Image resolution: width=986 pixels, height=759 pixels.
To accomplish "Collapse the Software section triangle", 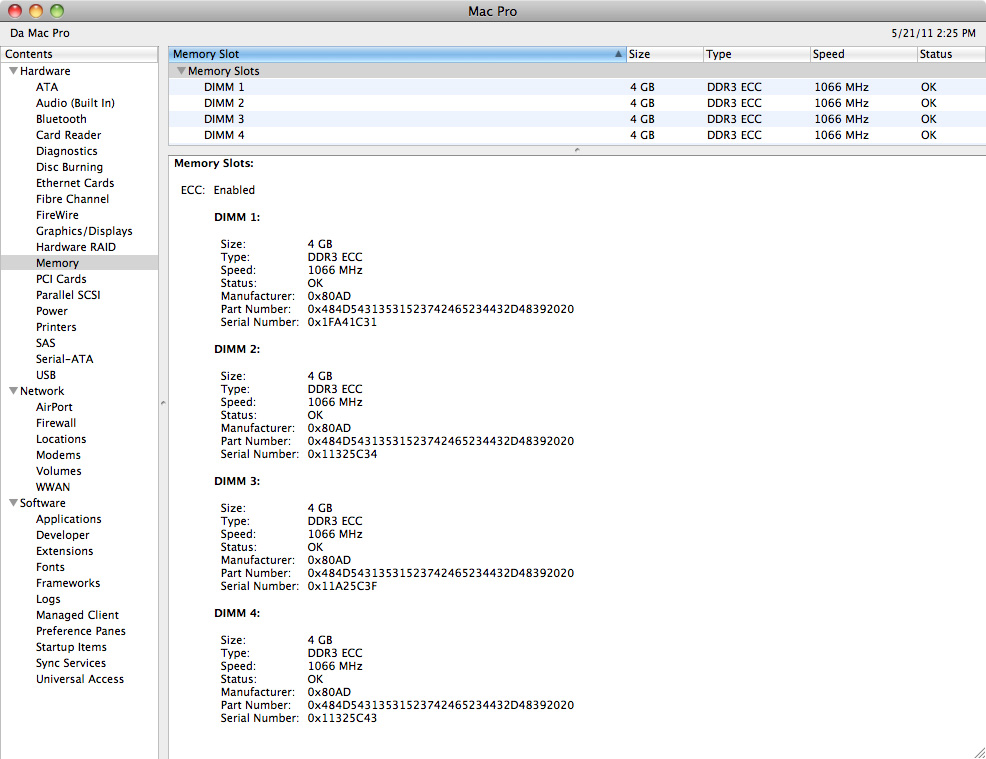I will click(13, 503).
